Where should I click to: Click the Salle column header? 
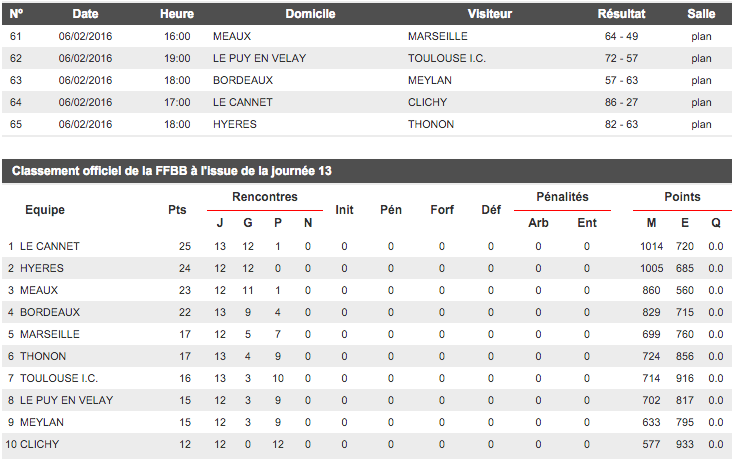tap(701, 14)
